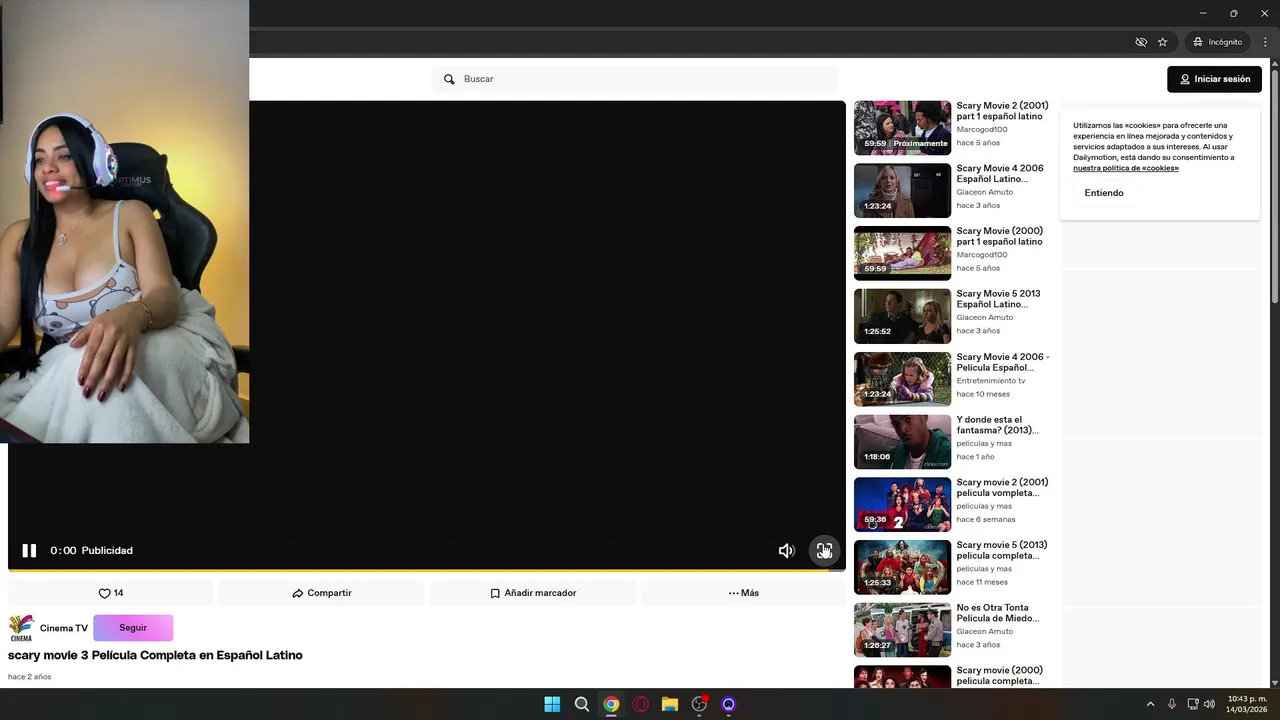Viewport: 1280px width, 720px height.
Task: Open the Incógnito profile indicator
Action: click(1217, 42)
